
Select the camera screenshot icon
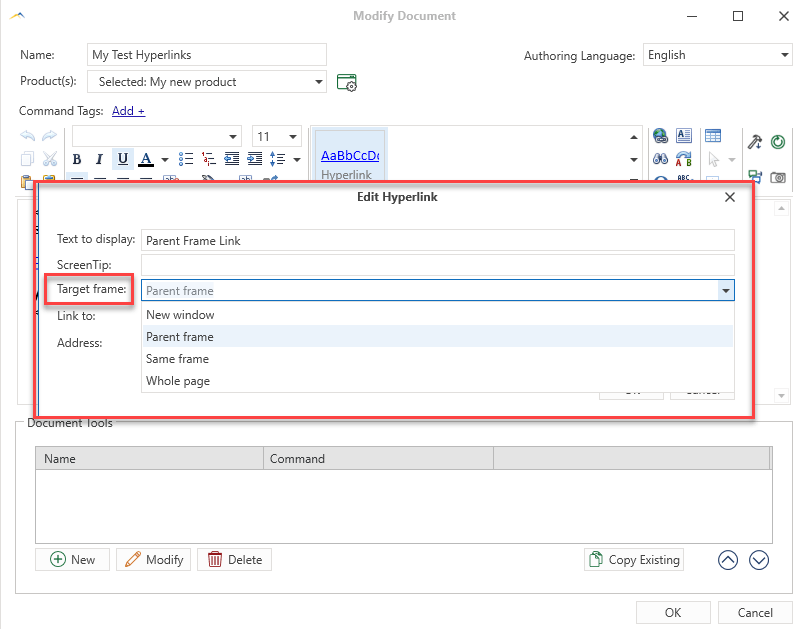click(x=778, y=177)
